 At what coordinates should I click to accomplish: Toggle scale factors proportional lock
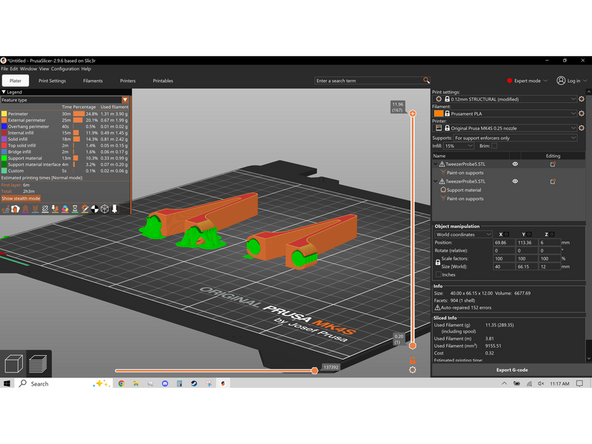tap(438, 262)
